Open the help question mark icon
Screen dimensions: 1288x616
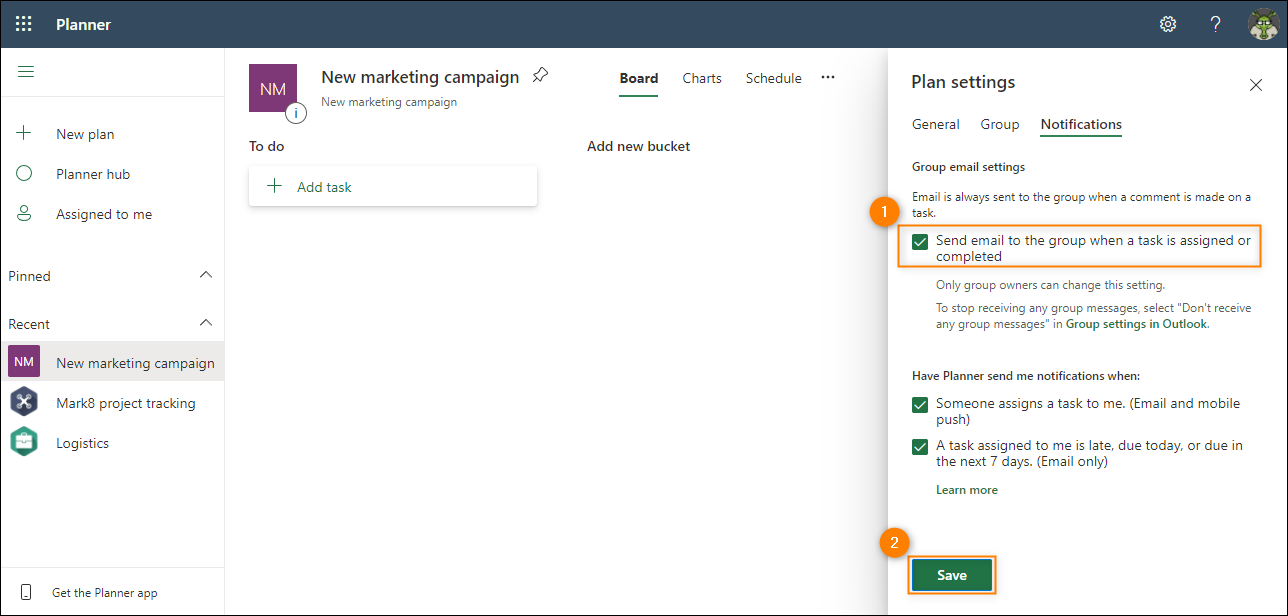coord(1216,24)
